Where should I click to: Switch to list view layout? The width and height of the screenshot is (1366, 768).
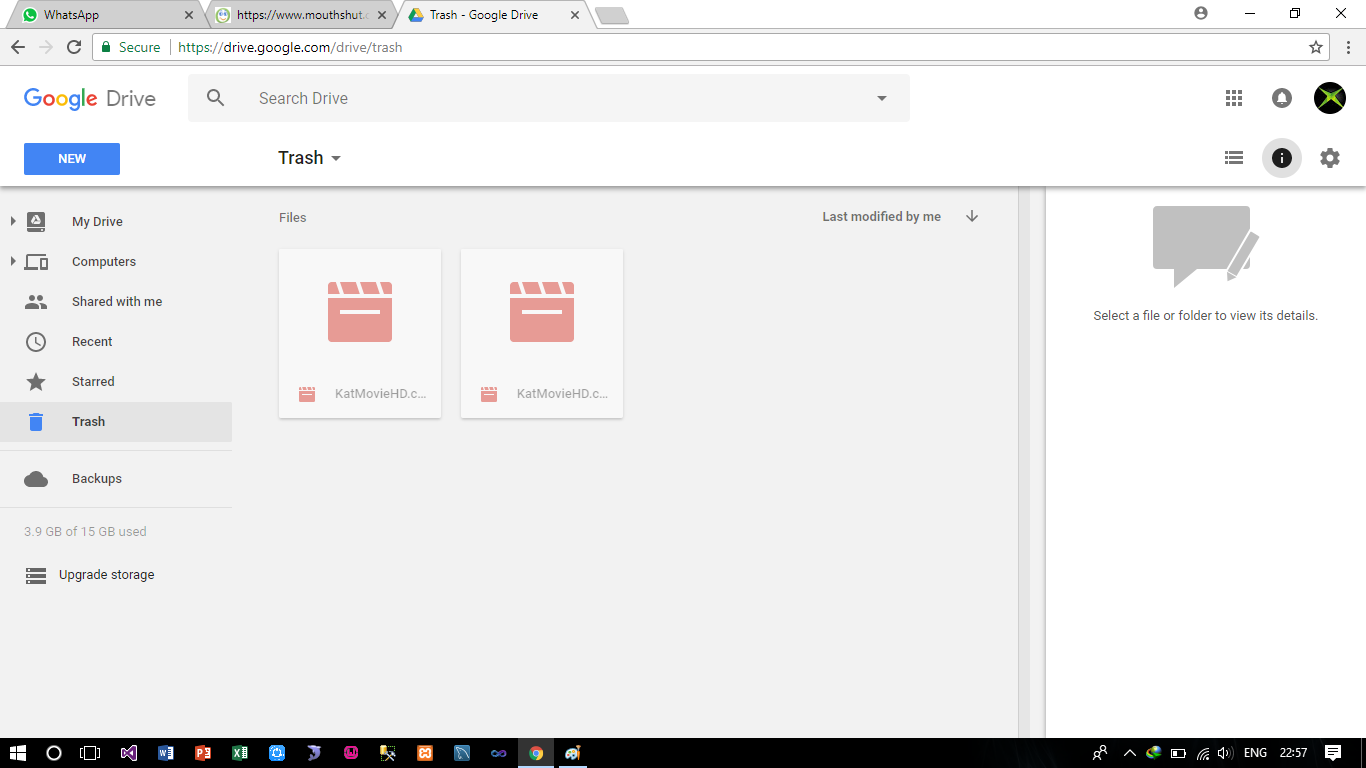click(1233, 158)
